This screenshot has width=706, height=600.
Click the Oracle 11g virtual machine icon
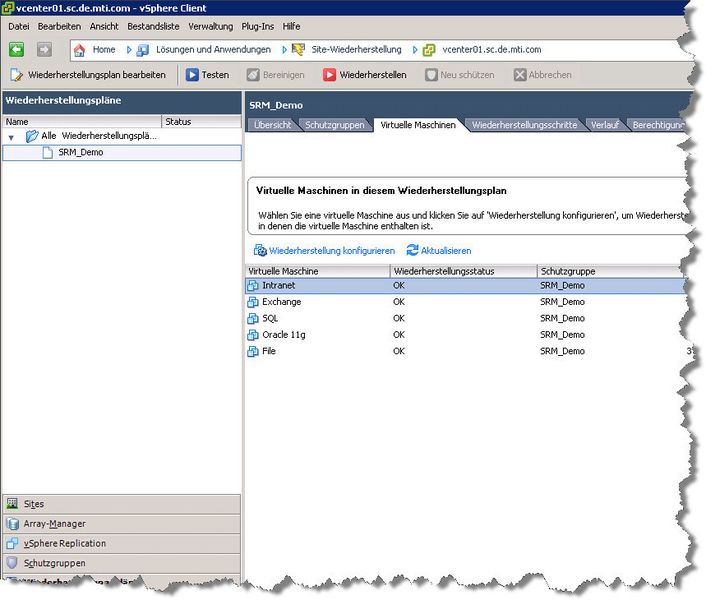[x=253, y=335]
